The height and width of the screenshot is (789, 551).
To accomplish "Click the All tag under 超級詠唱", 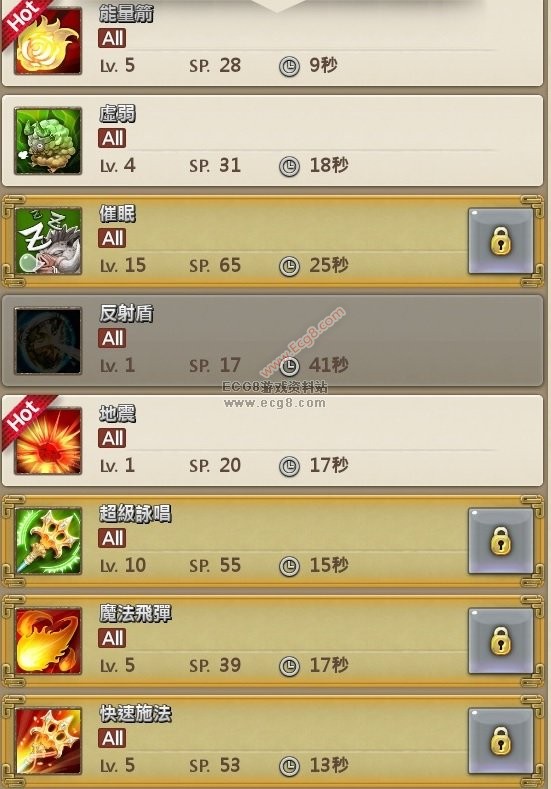I will [x=112, y=538].
